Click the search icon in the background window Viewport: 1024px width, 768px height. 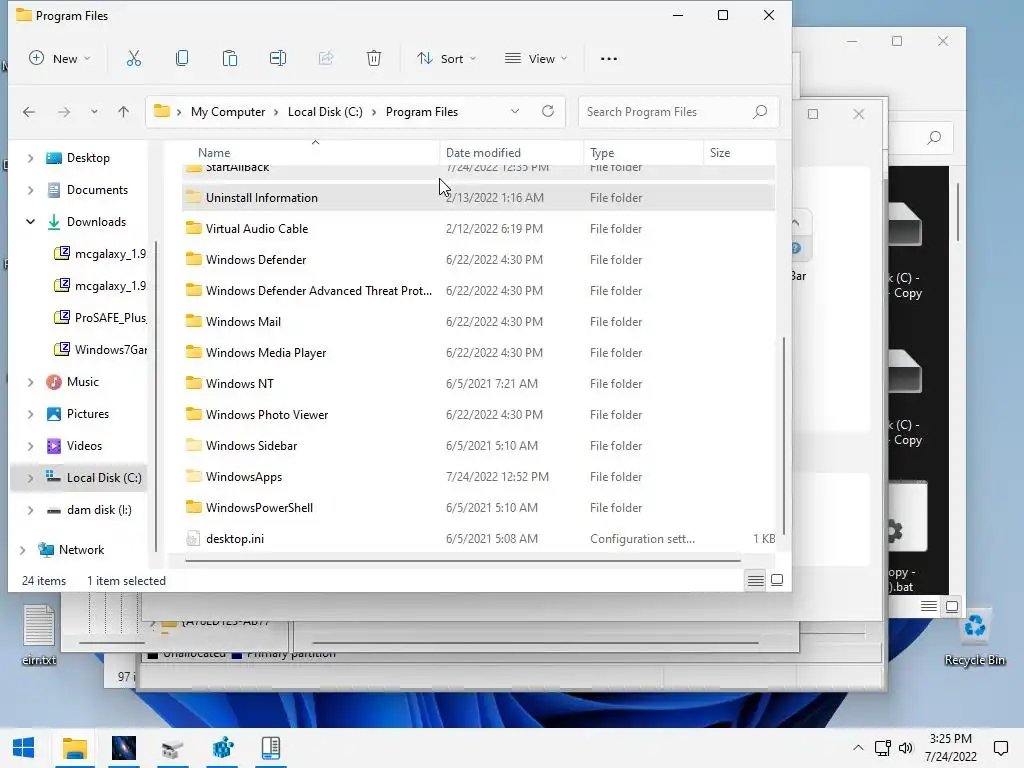934,138
